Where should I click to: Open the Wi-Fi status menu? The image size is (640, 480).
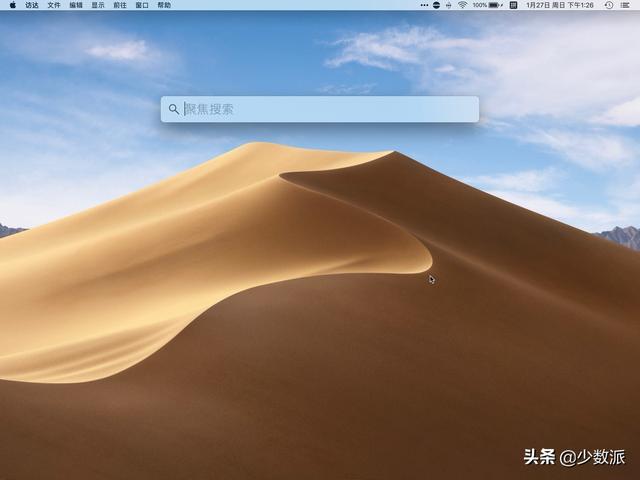(x=462, y=5)
